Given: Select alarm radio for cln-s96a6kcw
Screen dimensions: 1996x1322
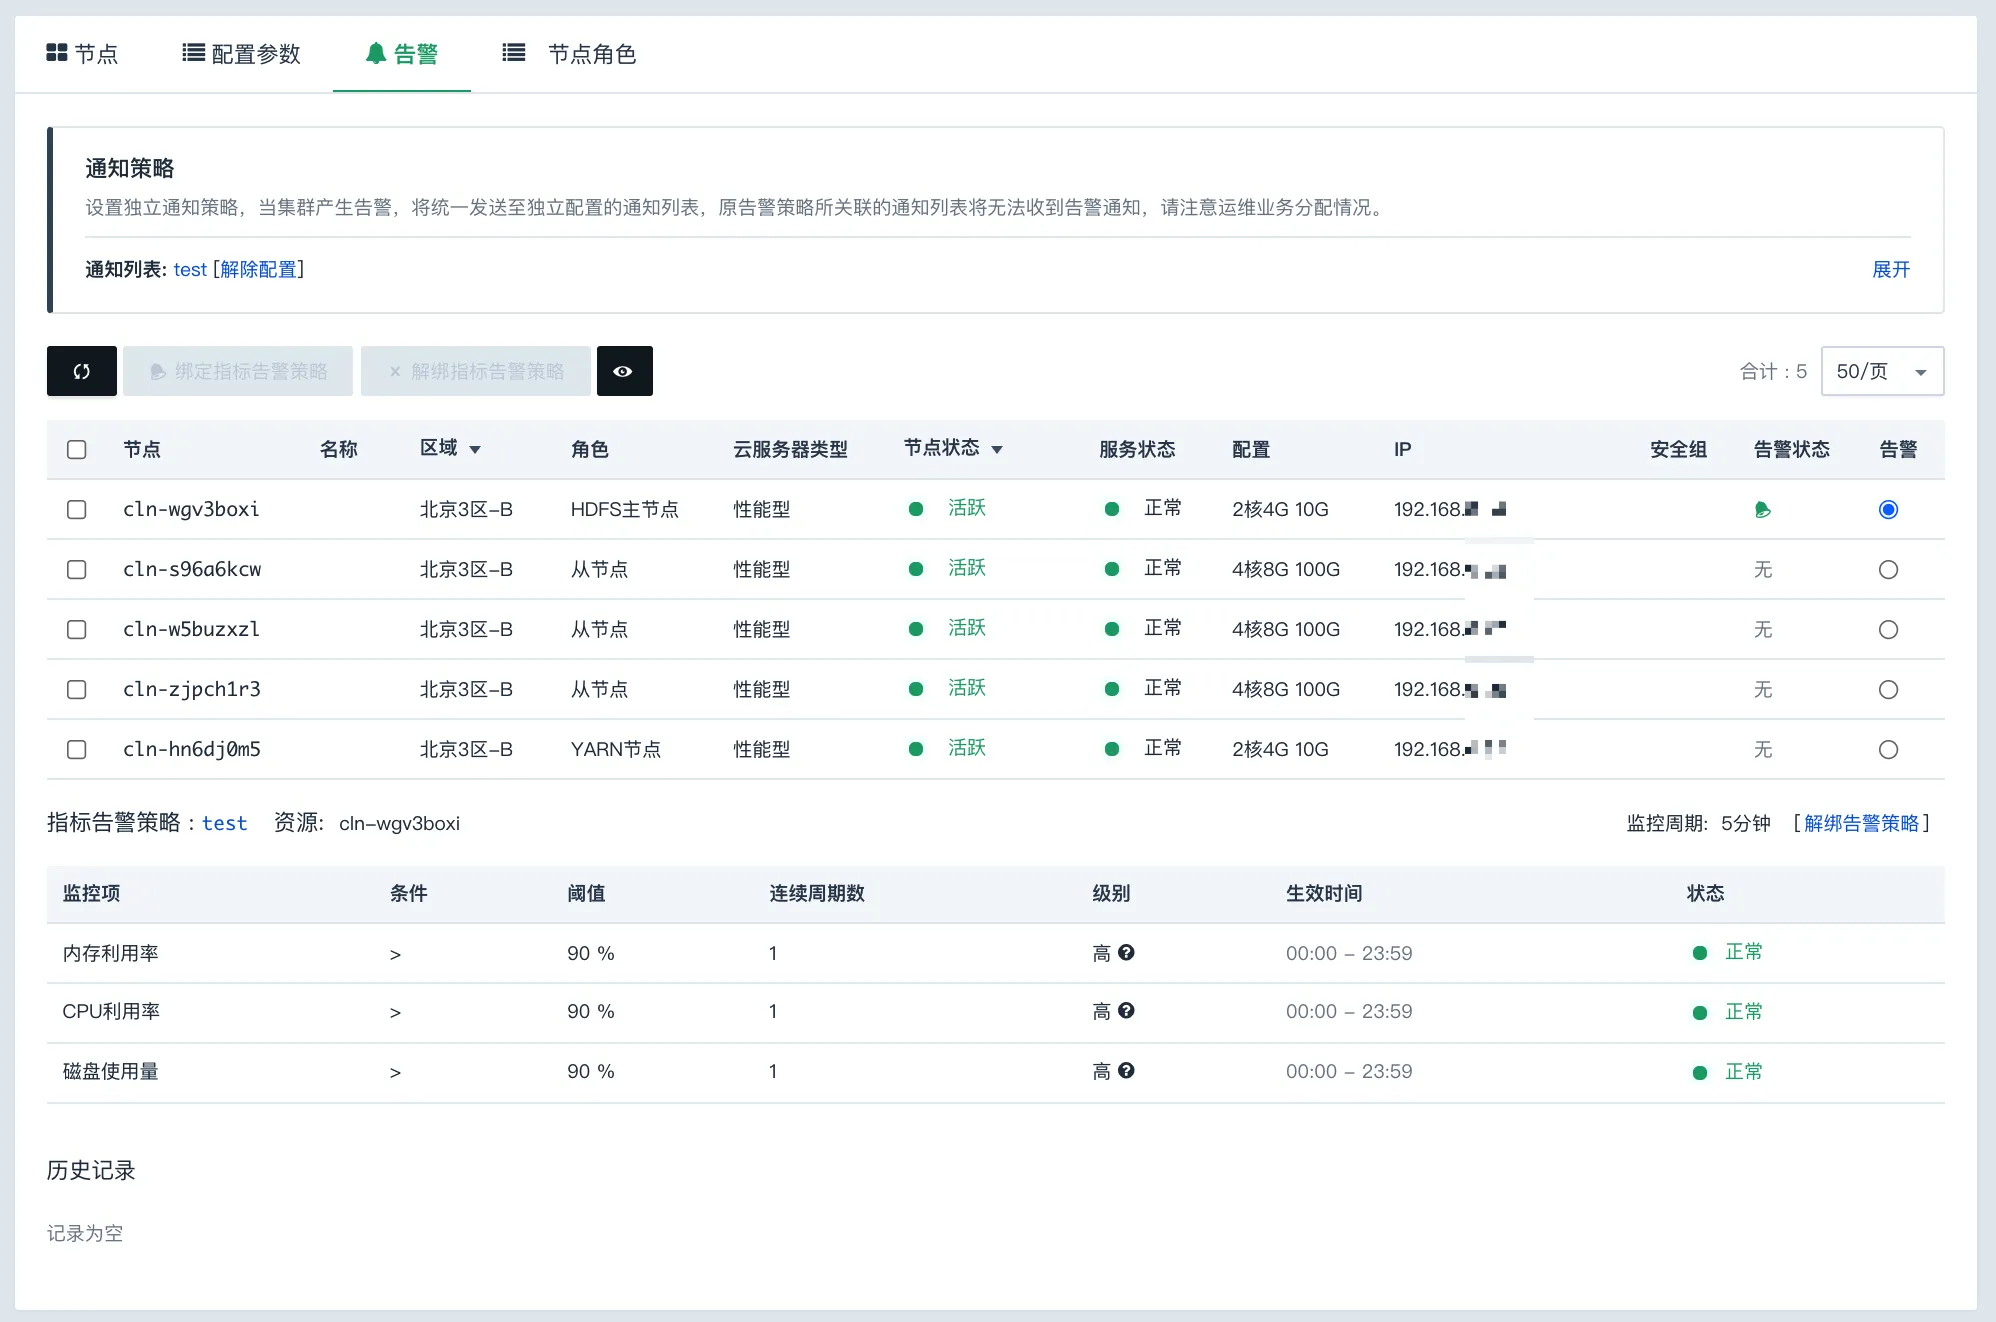Looking at the screenshot, I should pyautogui.click(x=1888, y=569).
